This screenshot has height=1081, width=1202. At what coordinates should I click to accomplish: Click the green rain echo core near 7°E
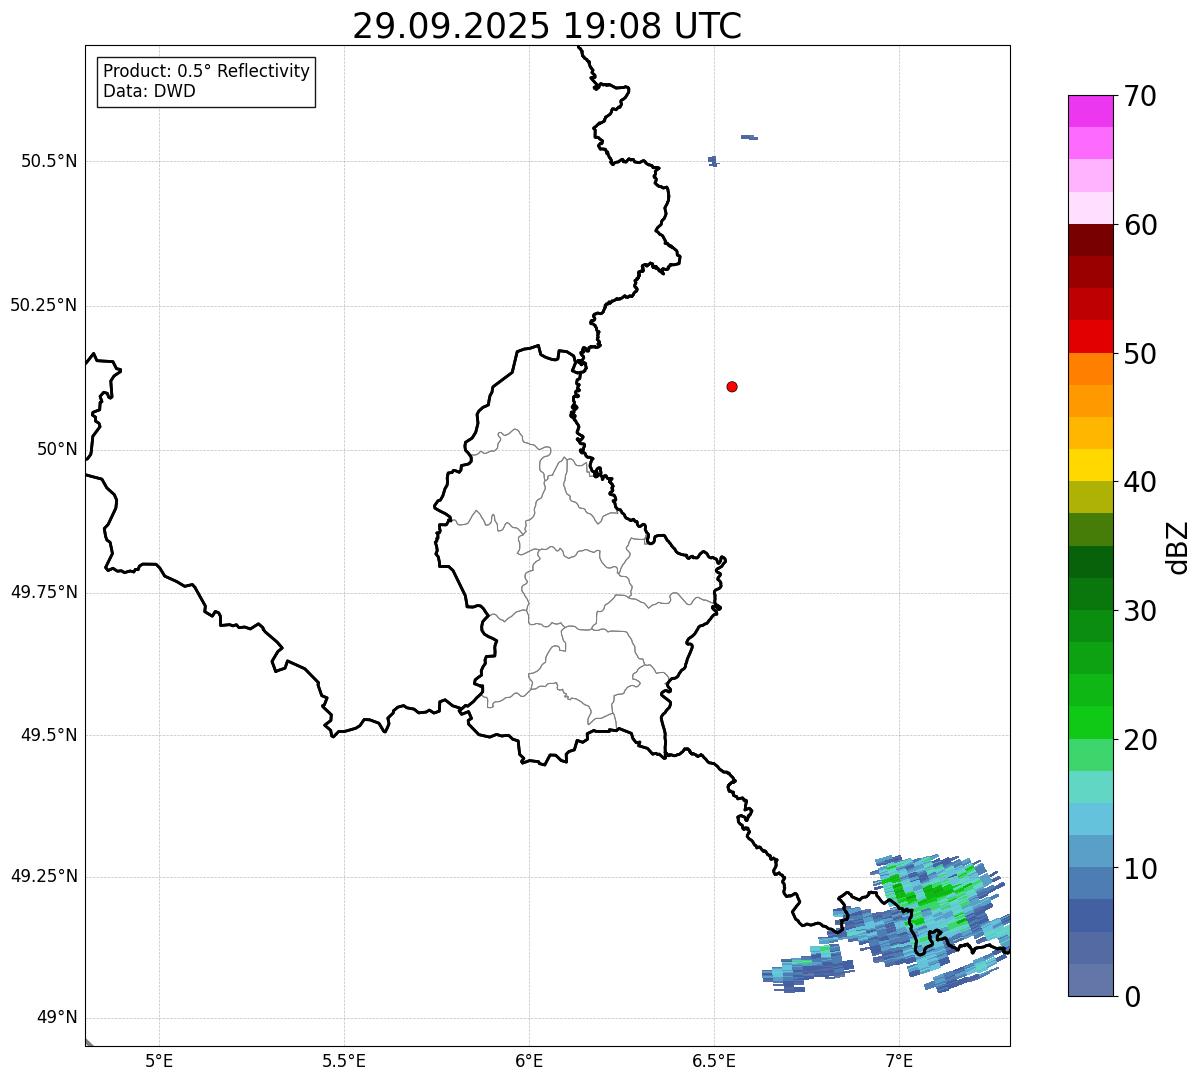[928, 891]
